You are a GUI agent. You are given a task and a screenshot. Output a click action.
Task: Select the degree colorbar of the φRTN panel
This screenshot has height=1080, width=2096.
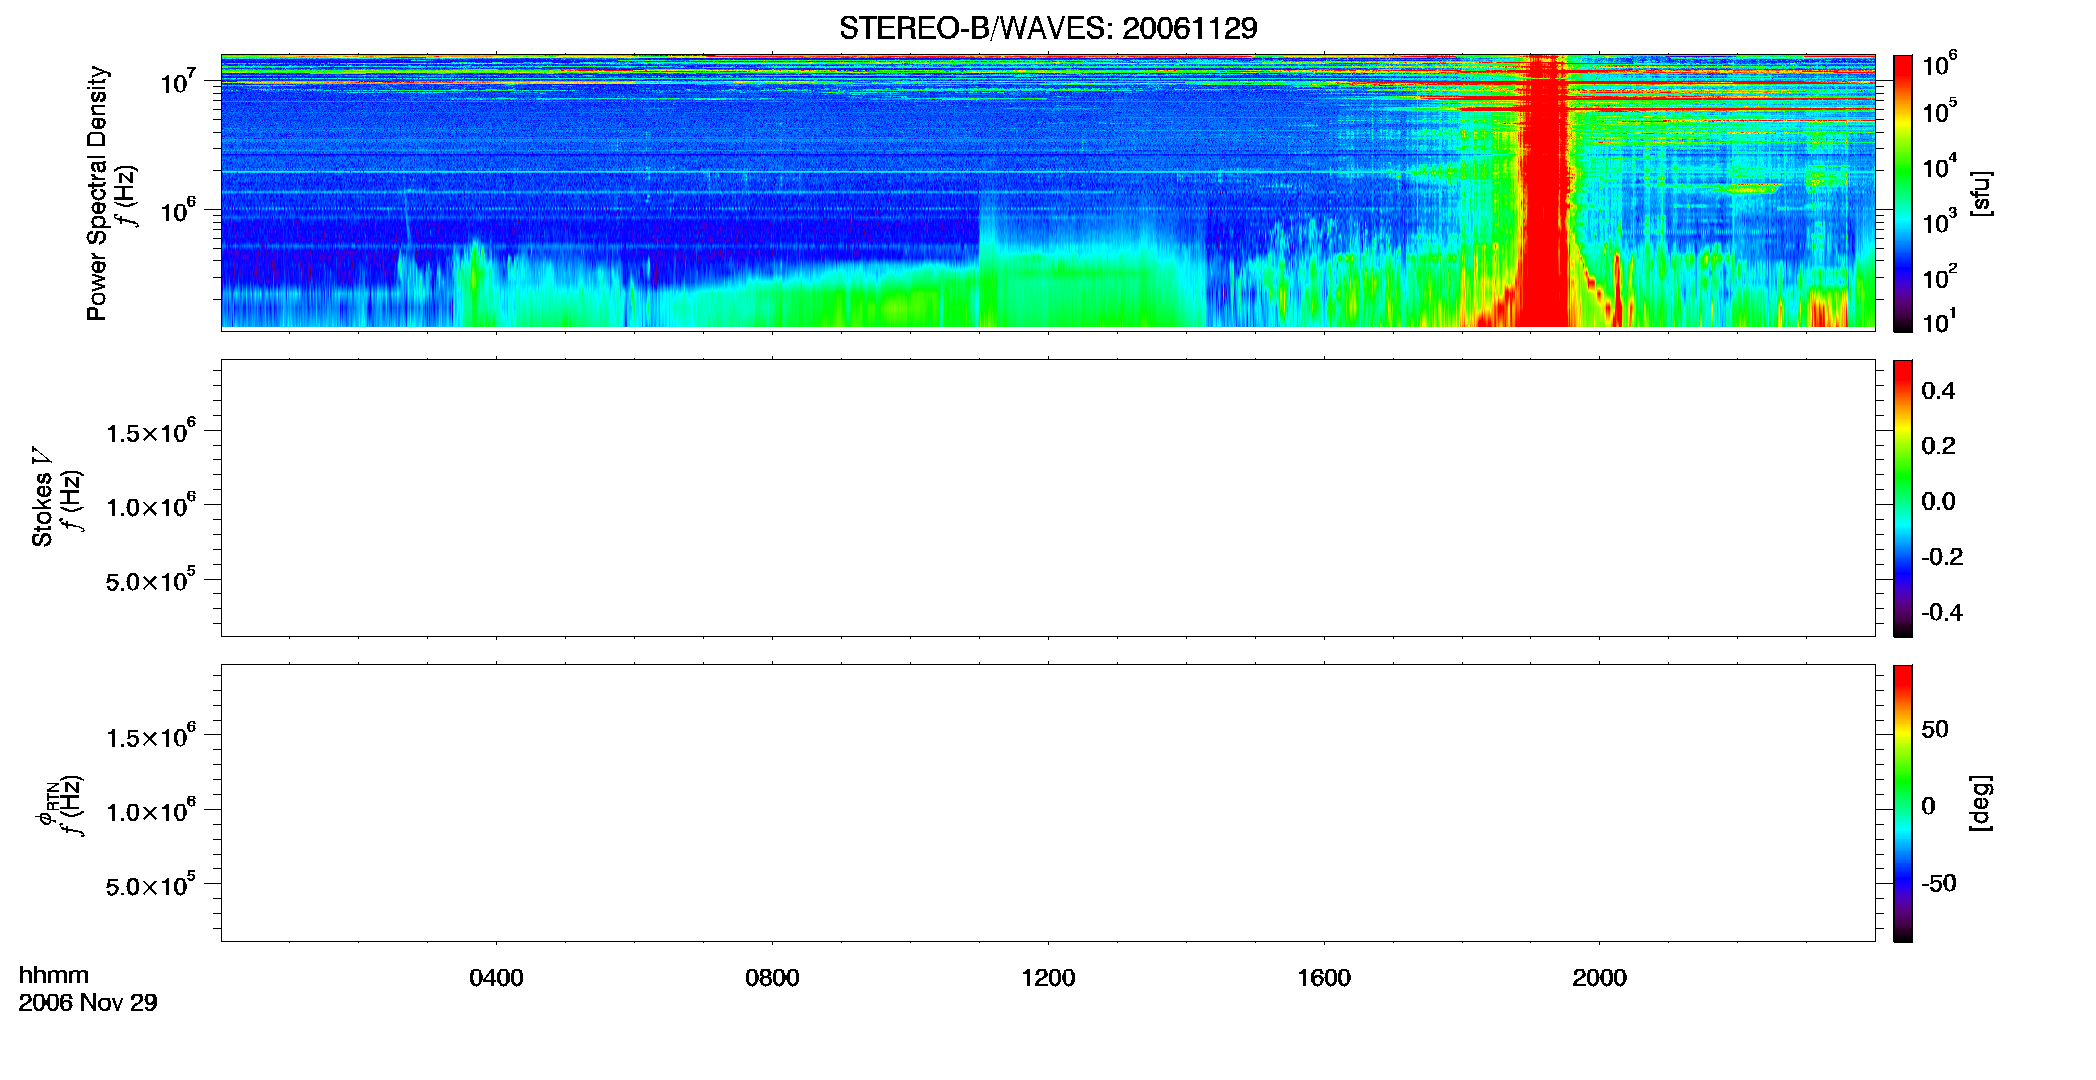click(1902, 803)
